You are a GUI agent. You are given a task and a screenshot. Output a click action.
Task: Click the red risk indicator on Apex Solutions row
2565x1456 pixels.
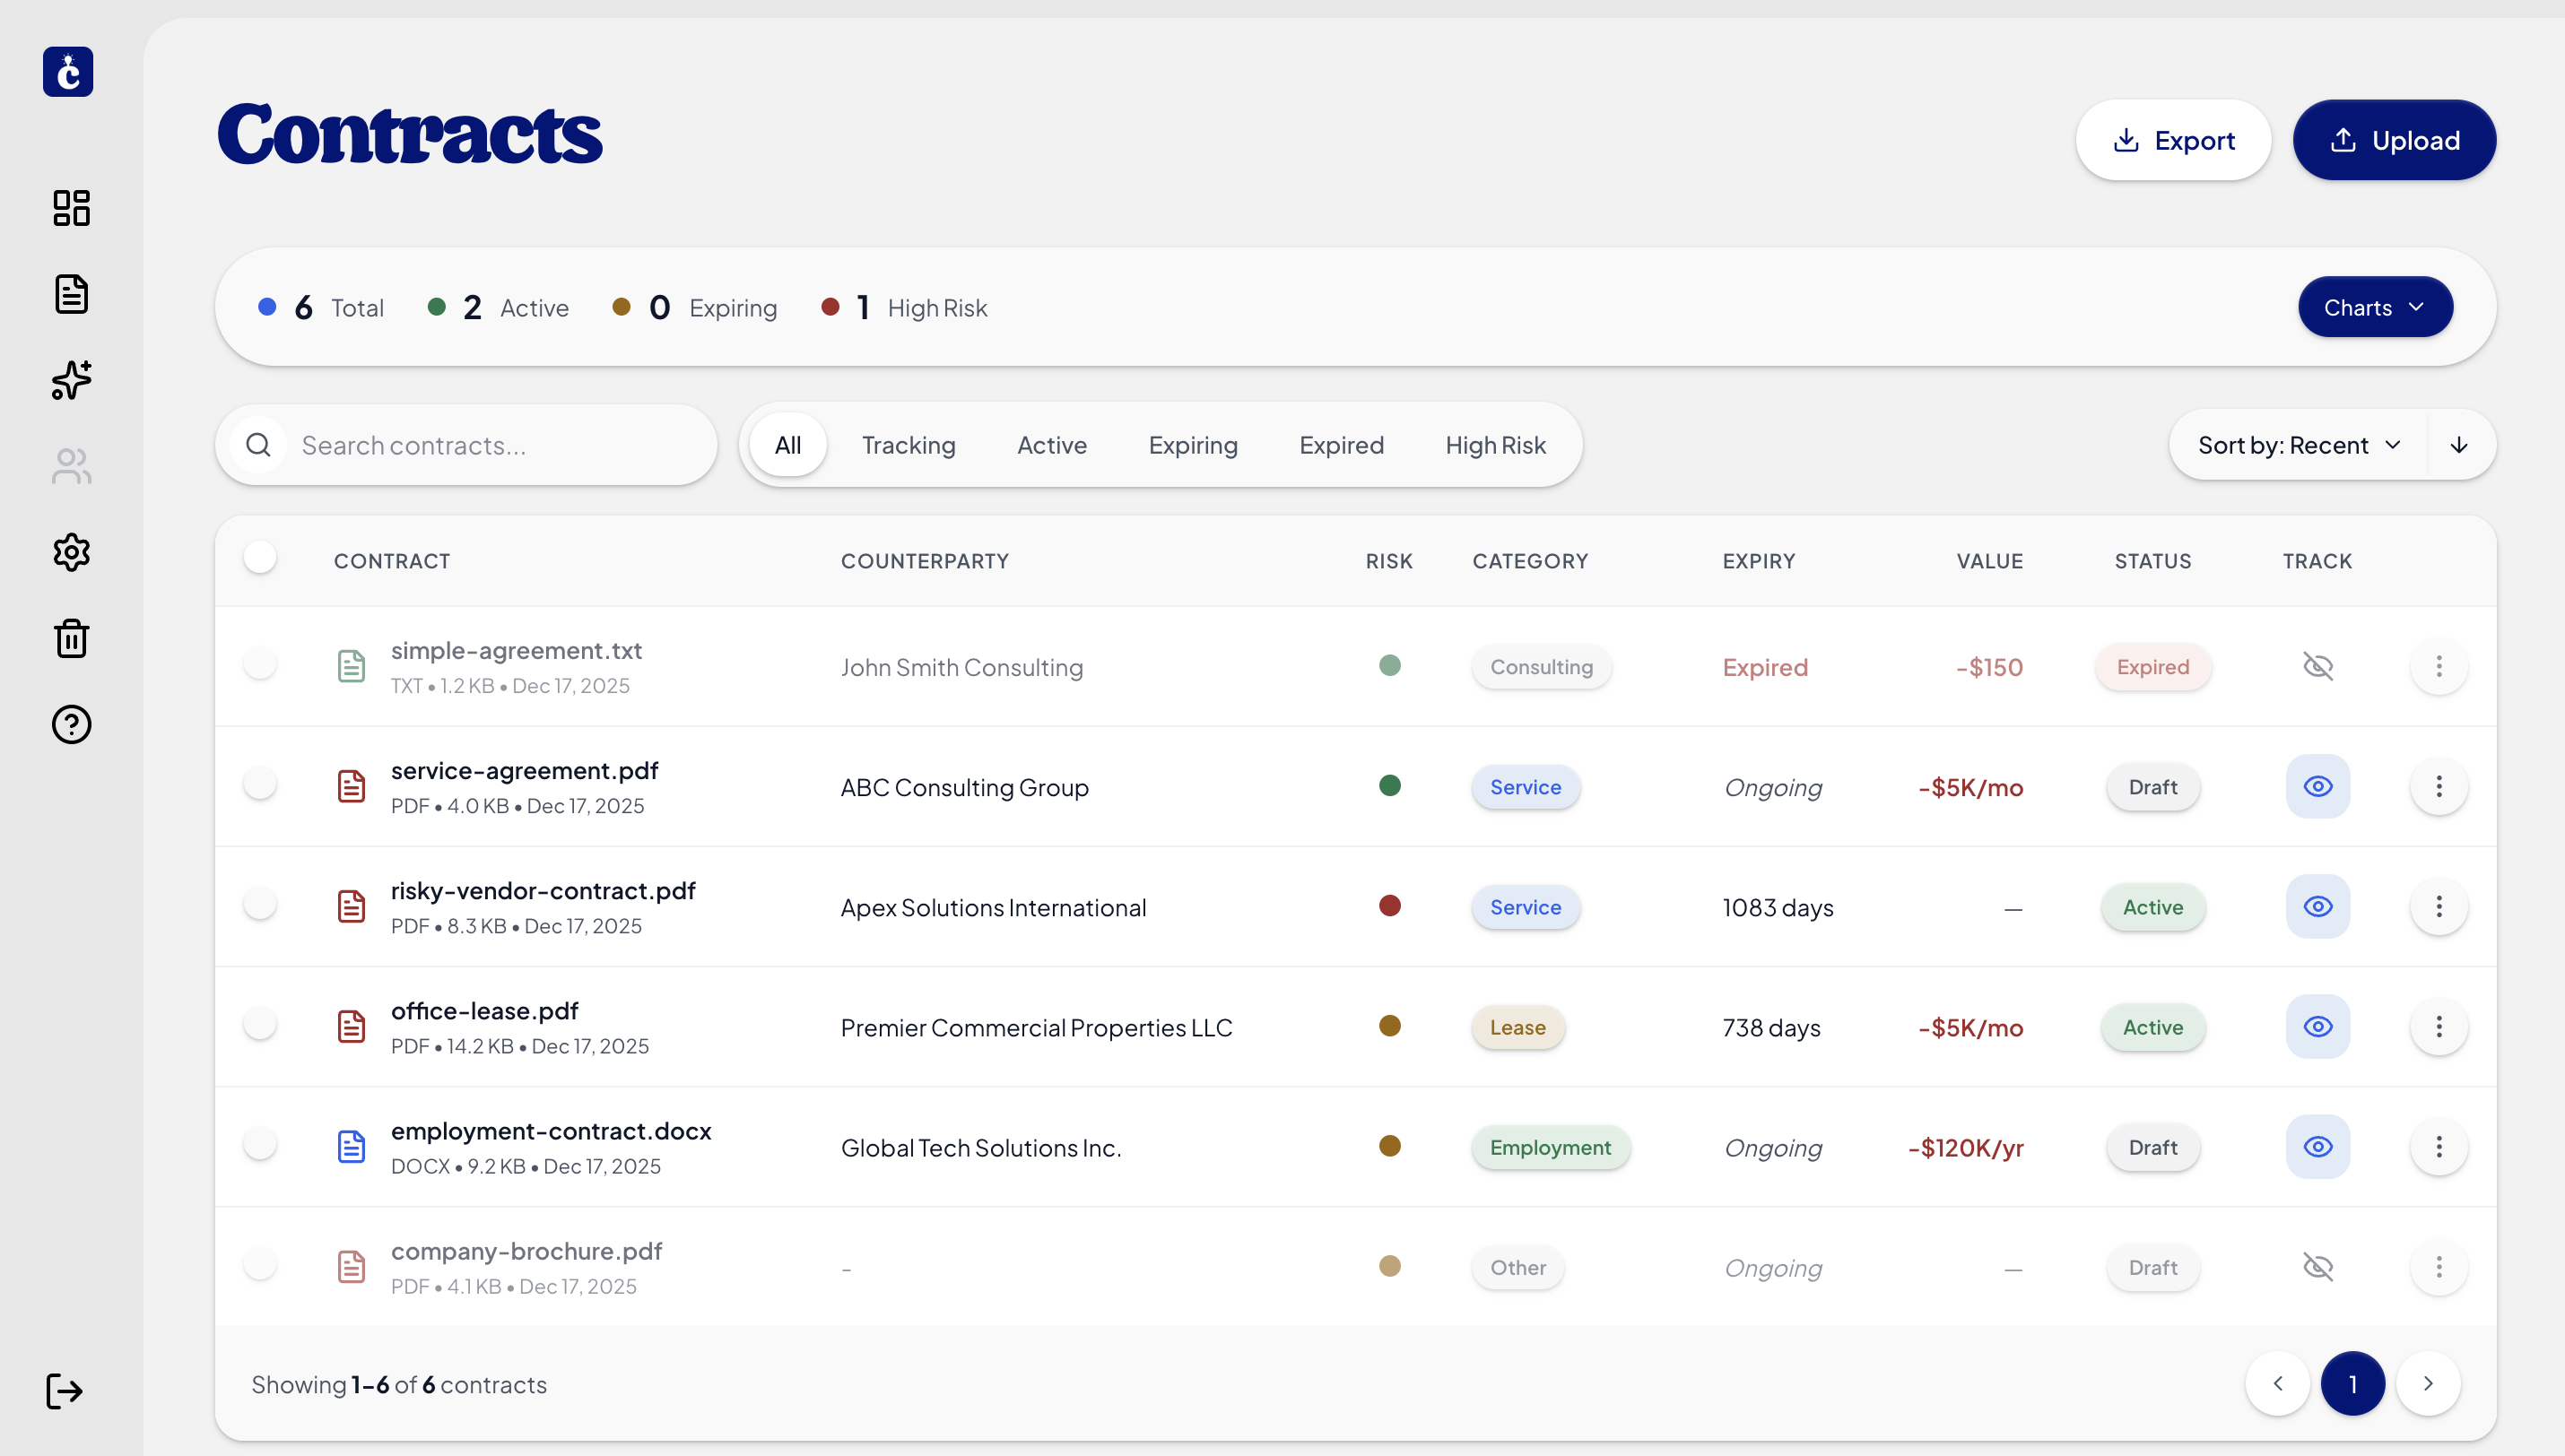(1389, 906)
